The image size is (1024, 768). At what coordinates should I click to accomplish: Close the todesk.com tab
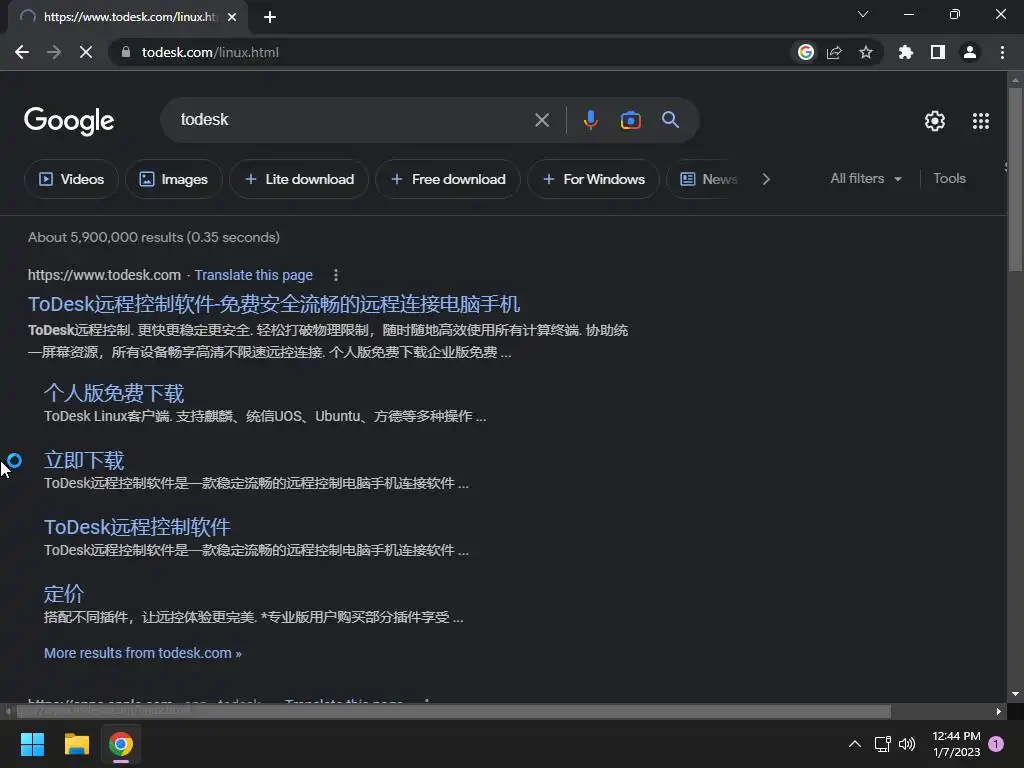[232, 17]
